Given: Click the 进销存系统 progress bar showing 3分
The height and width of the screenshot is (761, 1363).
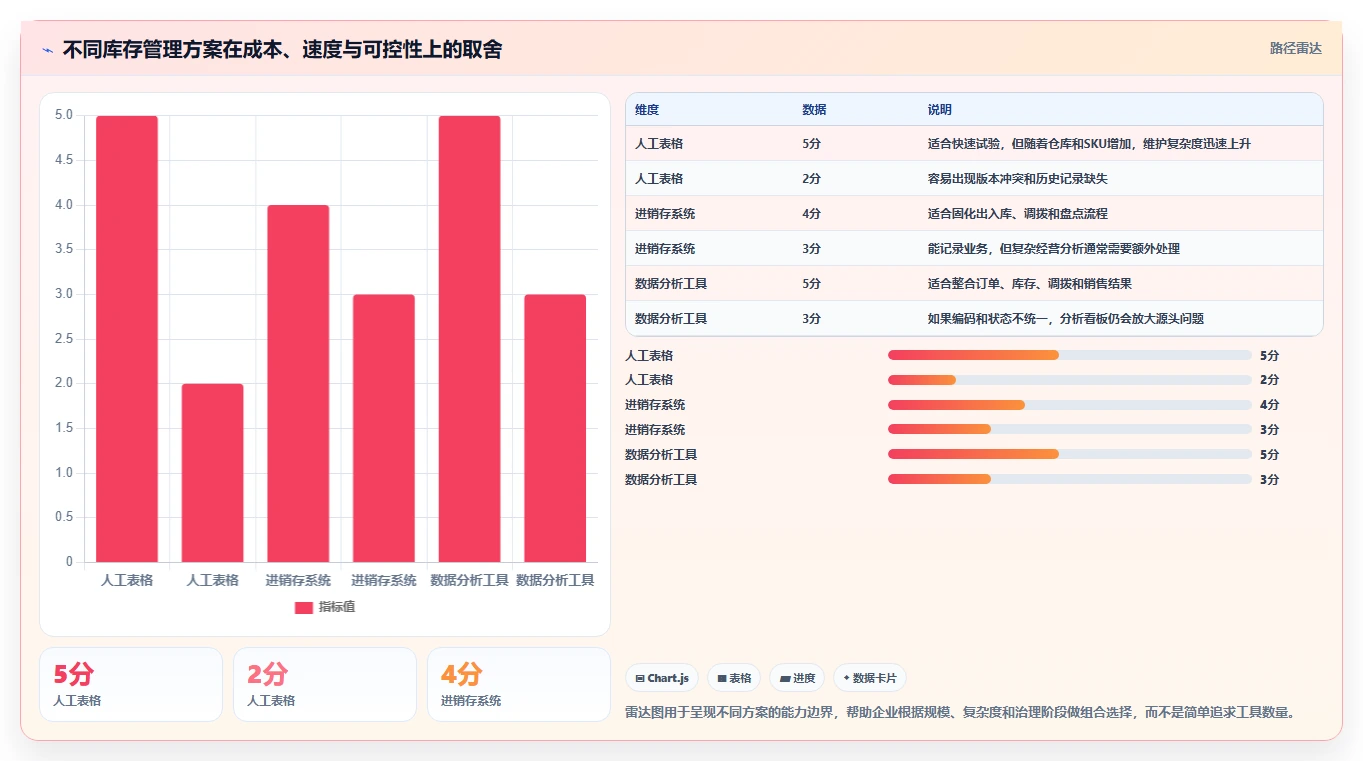Looking at the screenshot, I should point(1070,429).
